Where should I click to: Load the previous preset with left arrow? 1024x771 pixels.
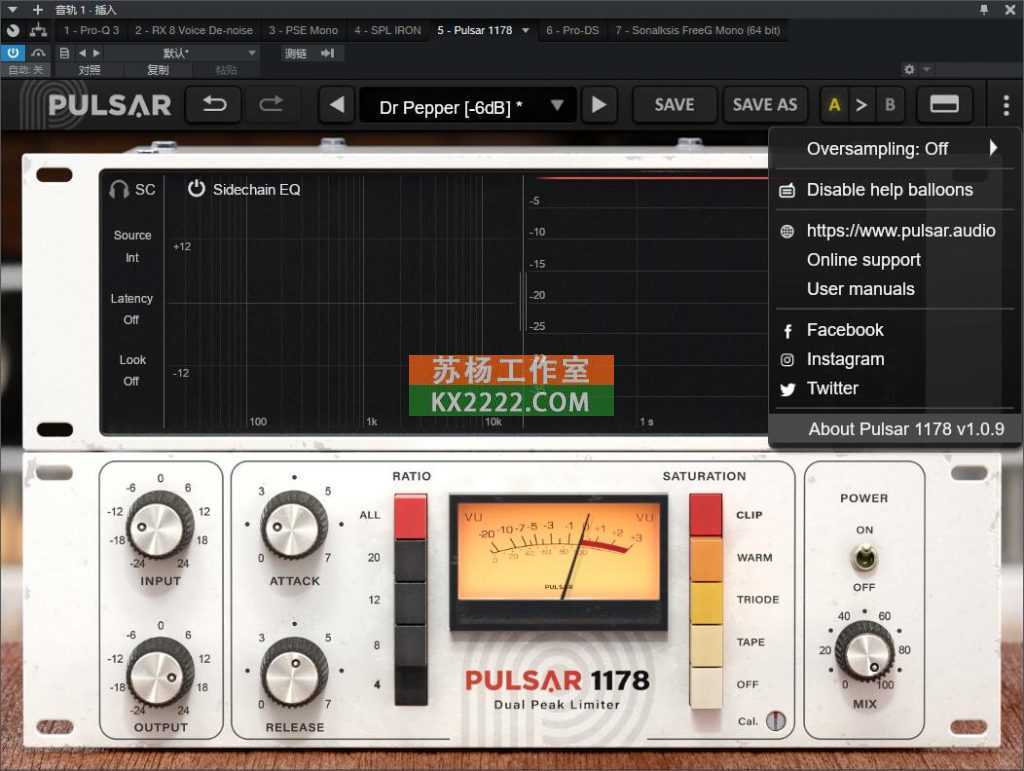pos(337,104)
